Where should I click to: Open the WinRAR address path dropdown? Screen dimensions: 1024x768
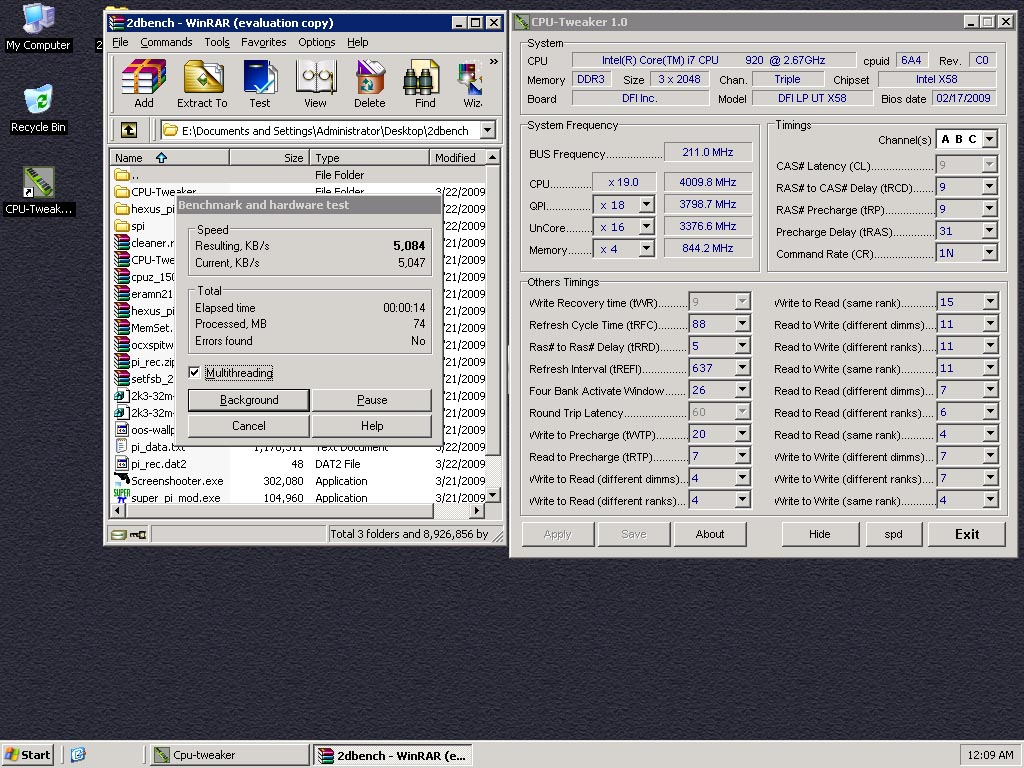(487, 130)
